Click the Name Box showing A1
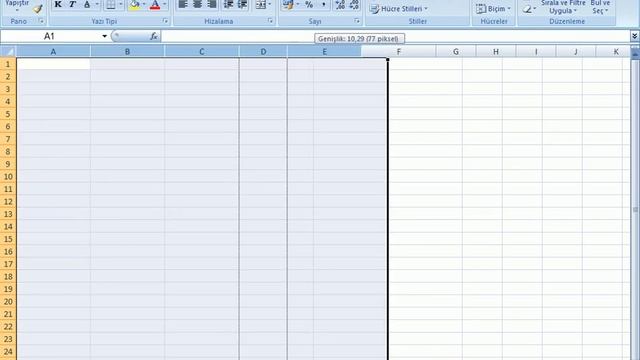 tap(50, 36)
